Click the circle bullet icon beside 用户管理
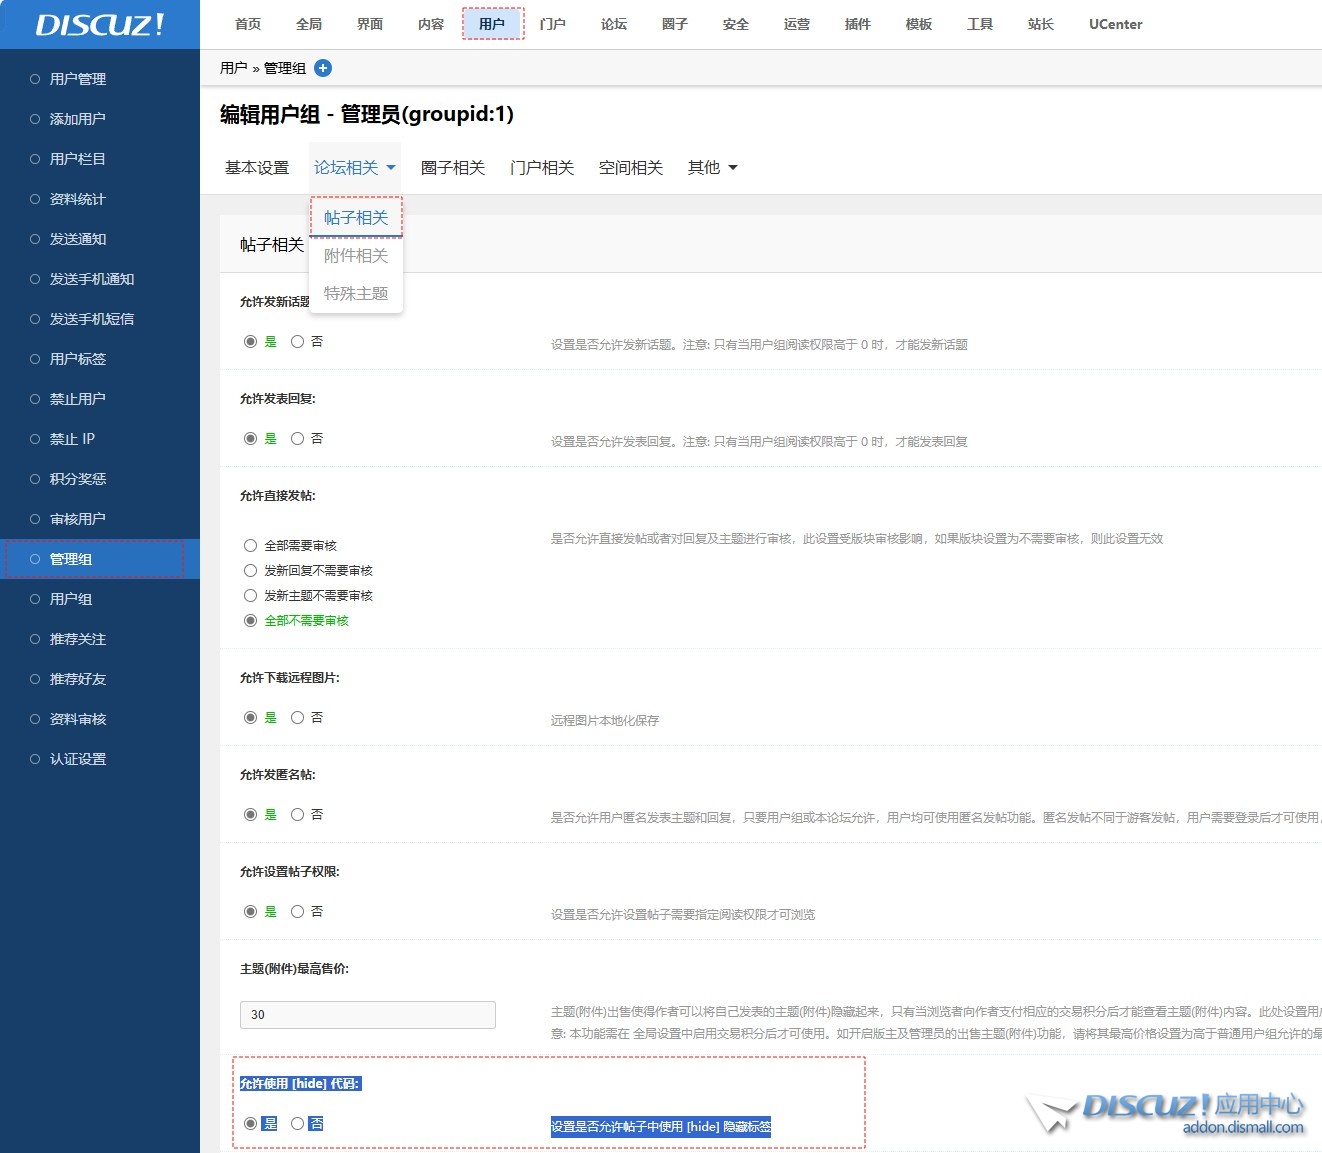 [x=35, y=79]
